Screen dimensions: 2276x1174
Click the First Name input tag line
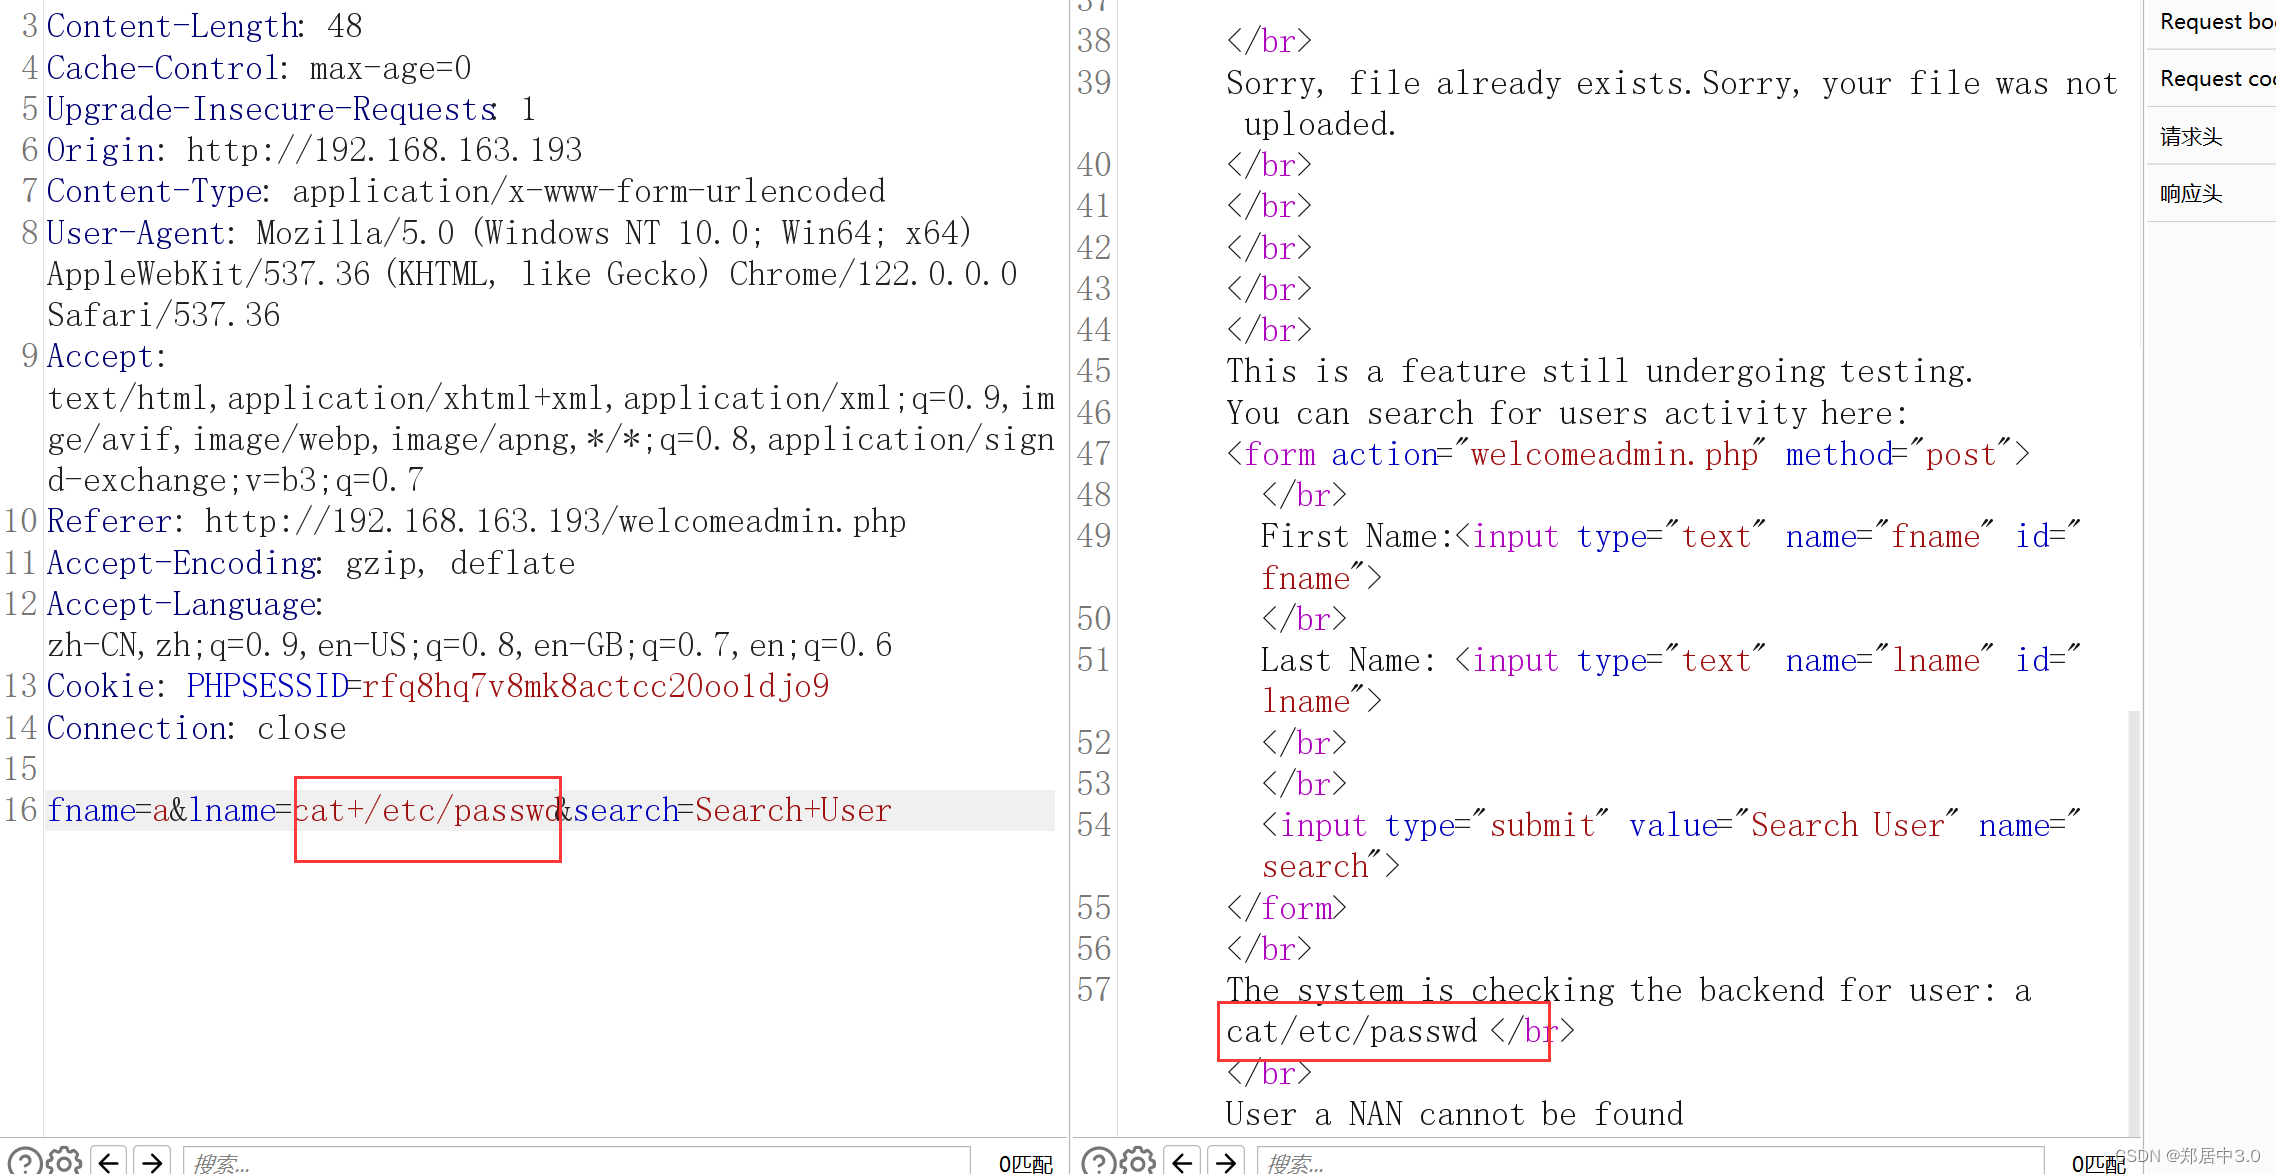(1670, 557)
